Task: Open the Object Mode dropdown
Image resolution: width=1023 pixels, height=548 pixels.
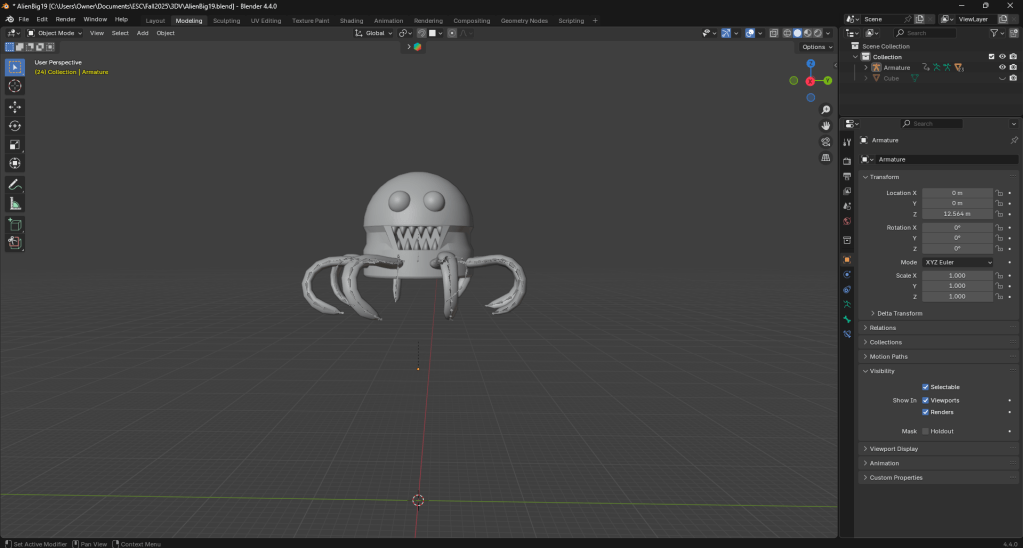Action: pyautogui.click(x=60, y=33)
